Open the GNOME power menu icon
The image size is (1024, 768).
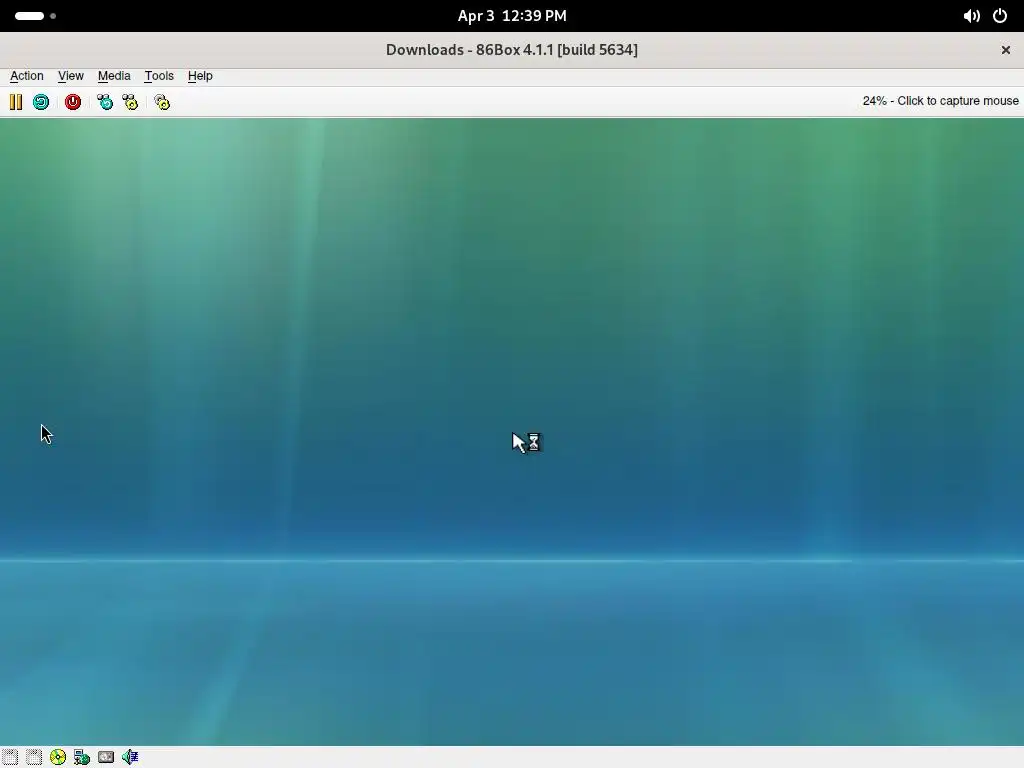(1000, 16)
